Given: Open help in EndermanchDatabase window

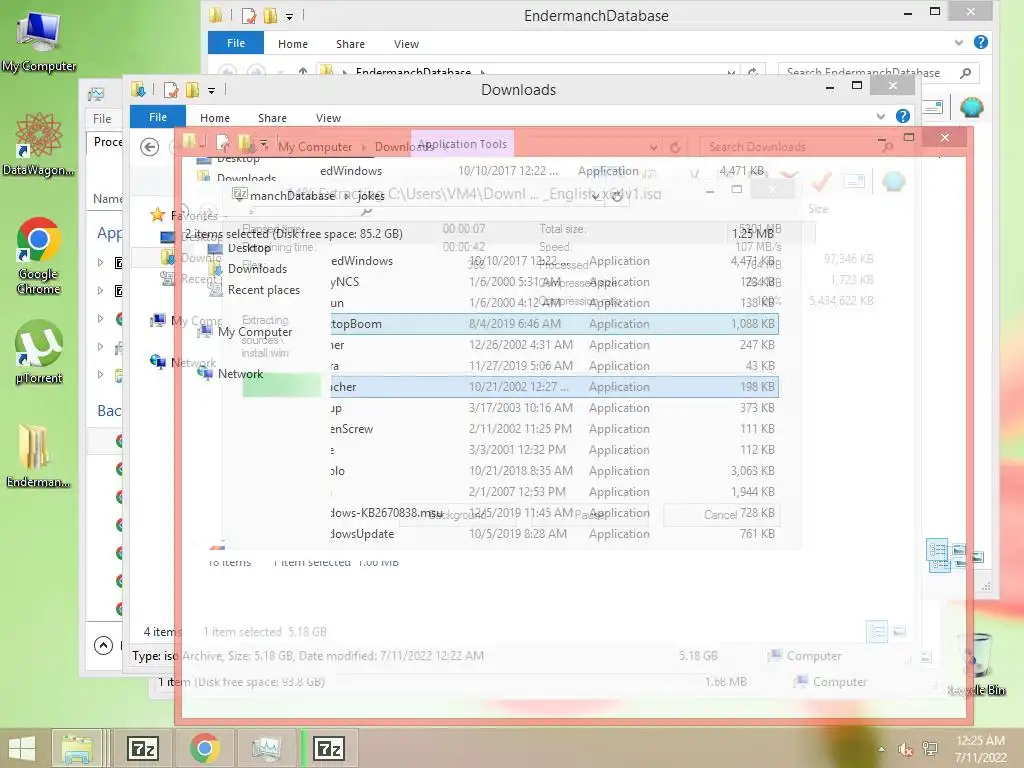Looking at the screenshot, I should point(980,42).
